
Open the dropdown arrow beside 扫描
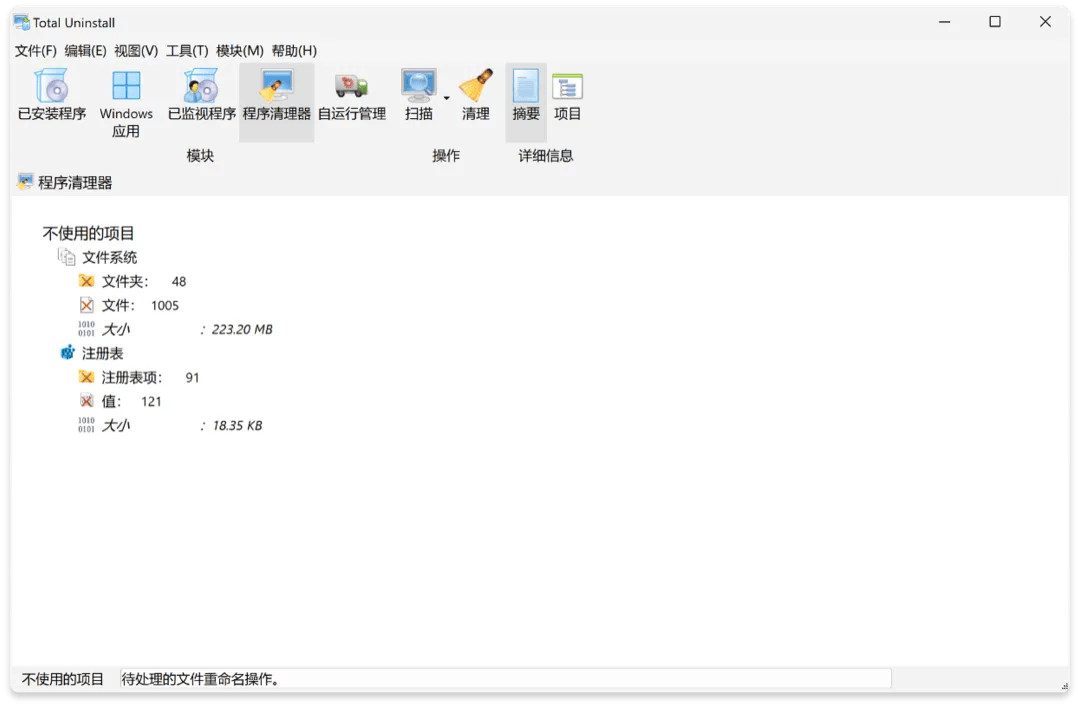click(x=446, y=98)
